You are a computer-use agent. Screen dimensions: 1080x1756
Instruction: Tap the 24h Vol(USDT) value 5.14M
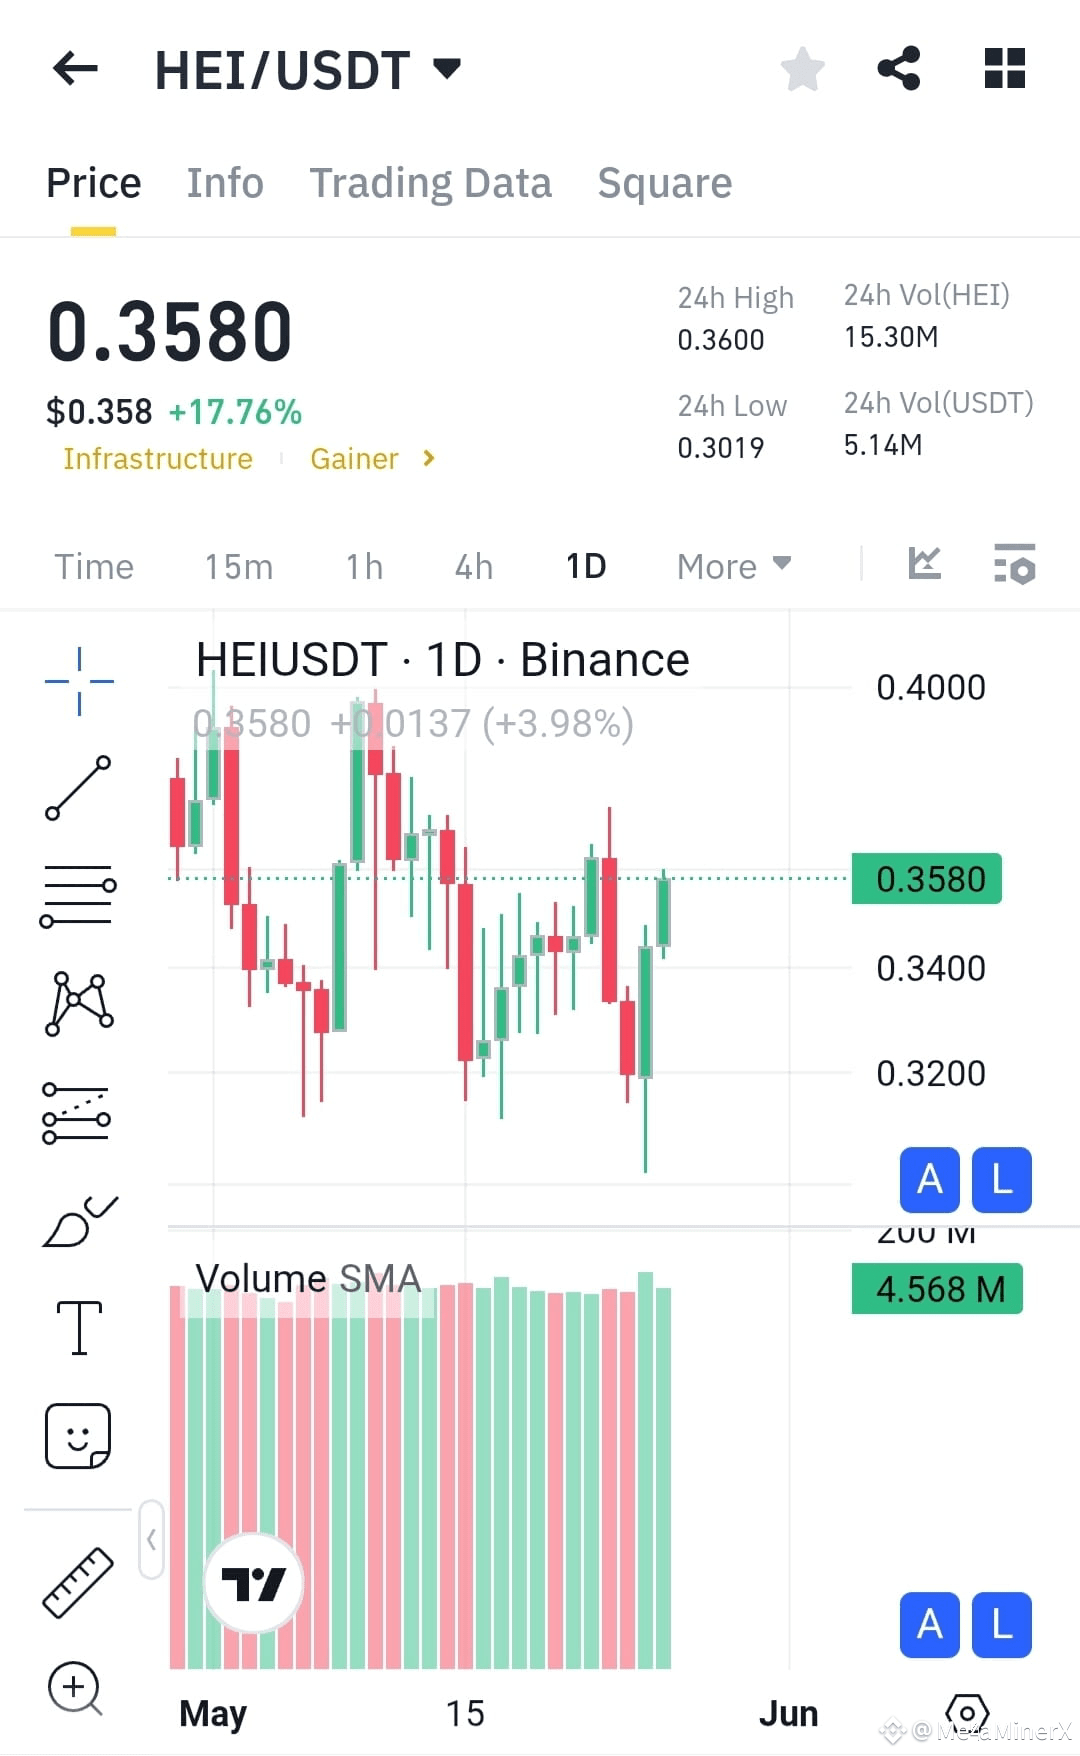[883, 445]
